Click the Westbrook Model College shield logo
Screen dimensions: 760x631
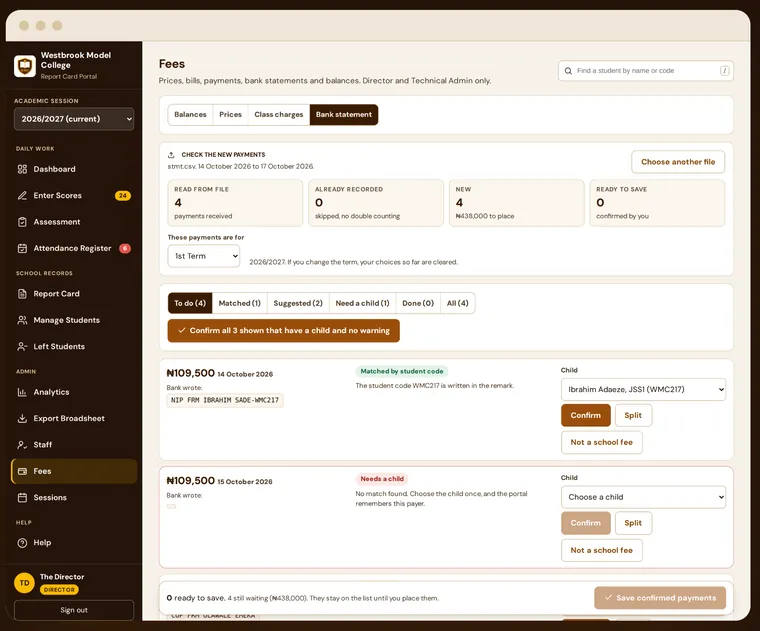(25, 66)
